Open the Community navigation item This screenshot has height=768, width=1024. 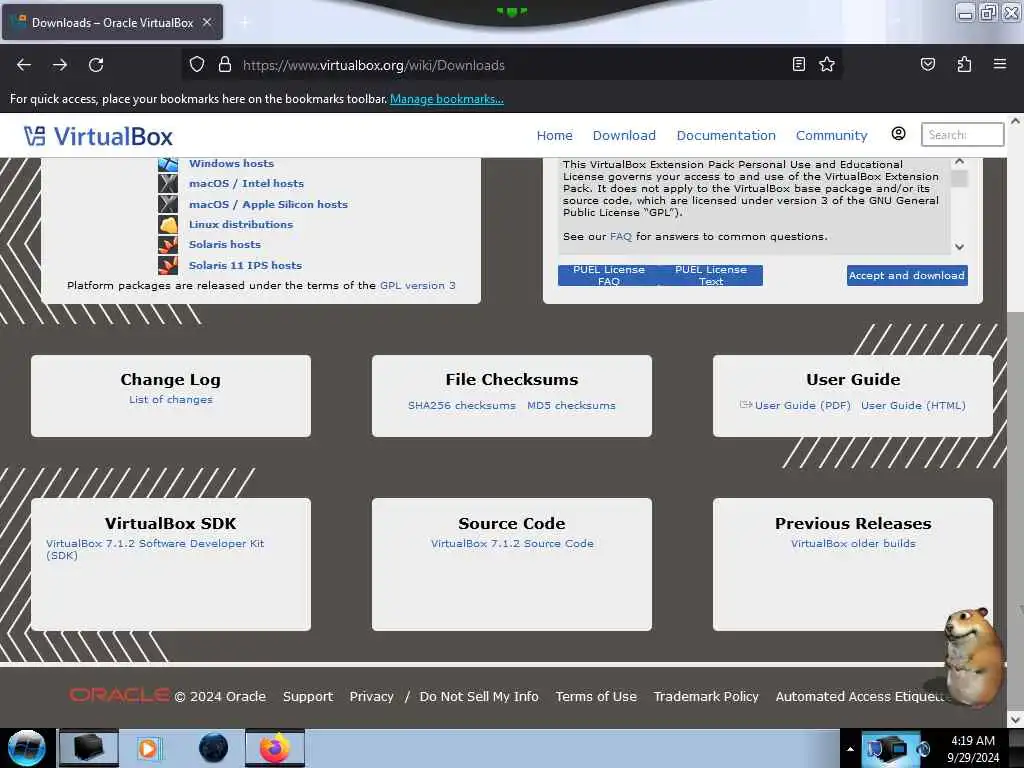[x=831, y=135]
